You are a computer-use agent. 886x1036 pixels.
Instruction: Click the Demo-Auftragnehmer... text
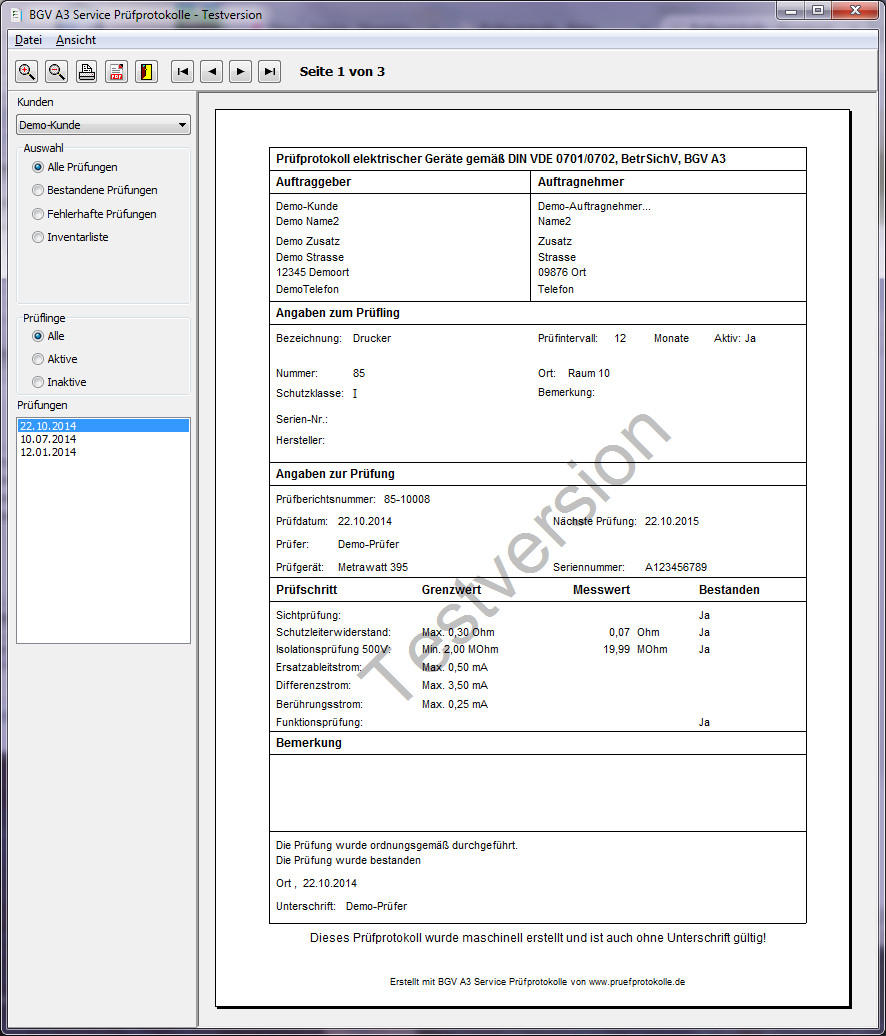(x=594, y=206)
